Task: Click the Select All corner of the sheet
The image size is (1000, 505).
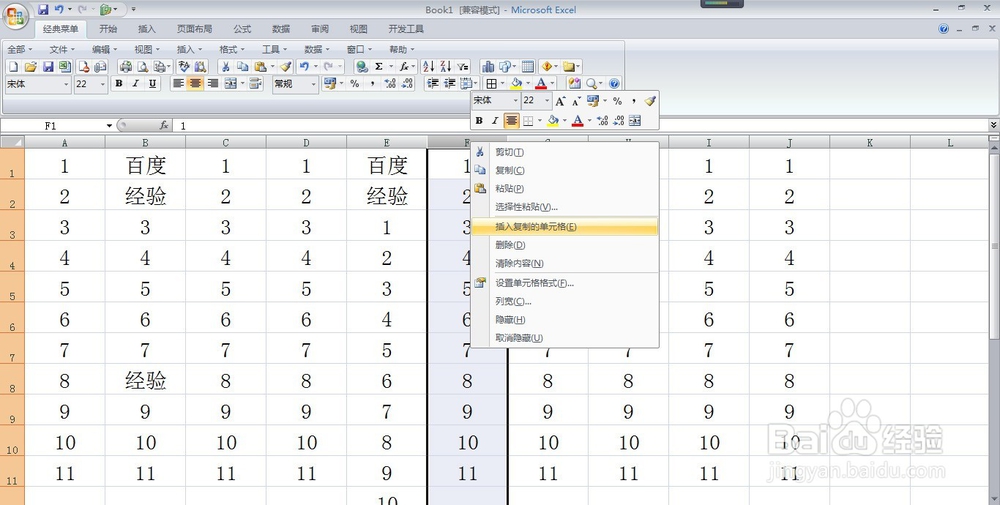Action: pyautogui.click(x=12, y=143)
